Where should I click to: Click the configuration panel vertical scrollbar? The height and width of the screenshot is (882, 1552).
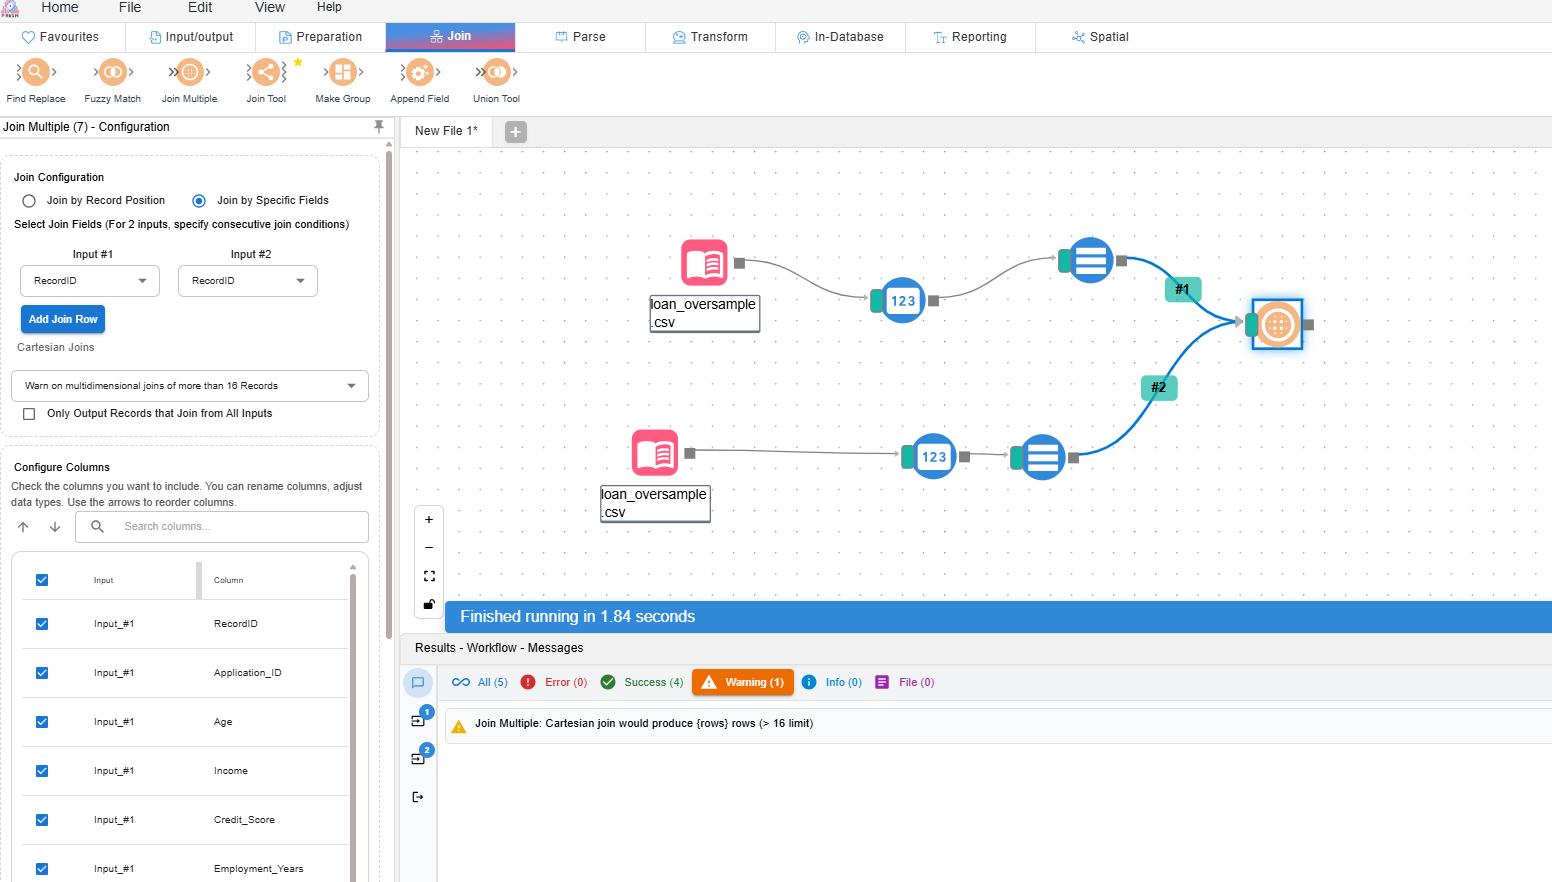[x=389, y=400]
